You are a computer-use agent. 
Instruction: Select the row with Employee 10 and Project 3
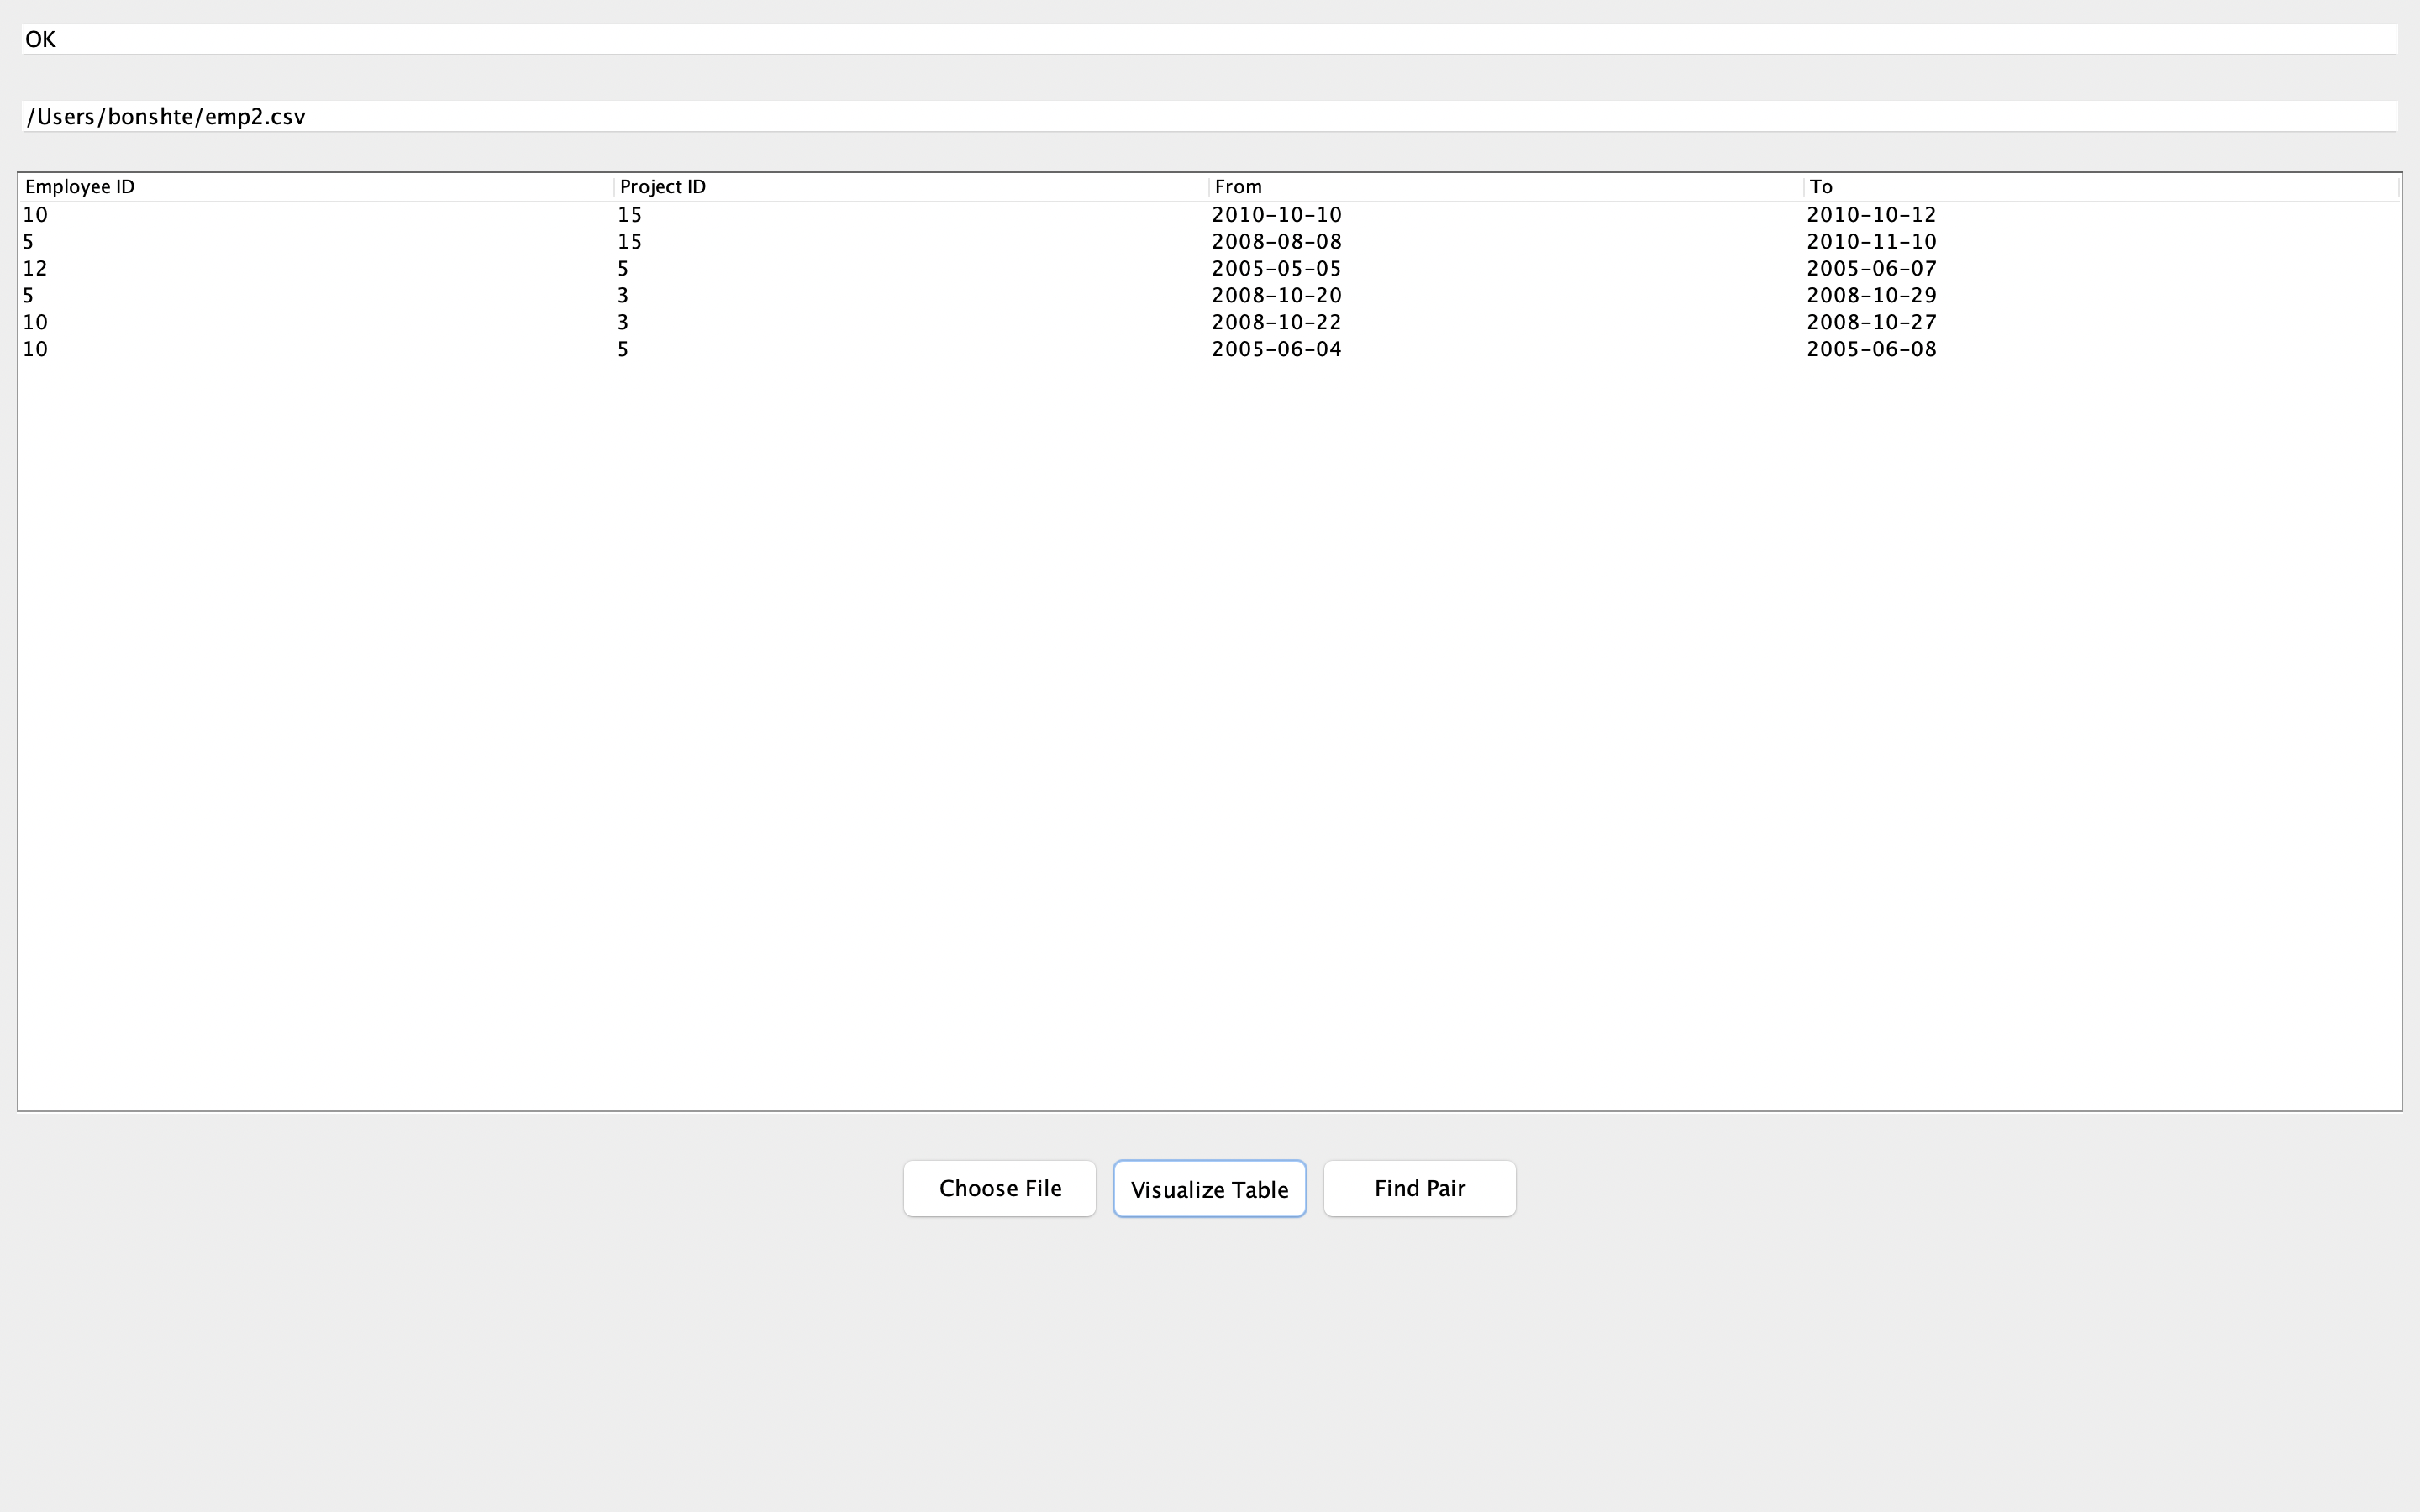tap(600, 321)
